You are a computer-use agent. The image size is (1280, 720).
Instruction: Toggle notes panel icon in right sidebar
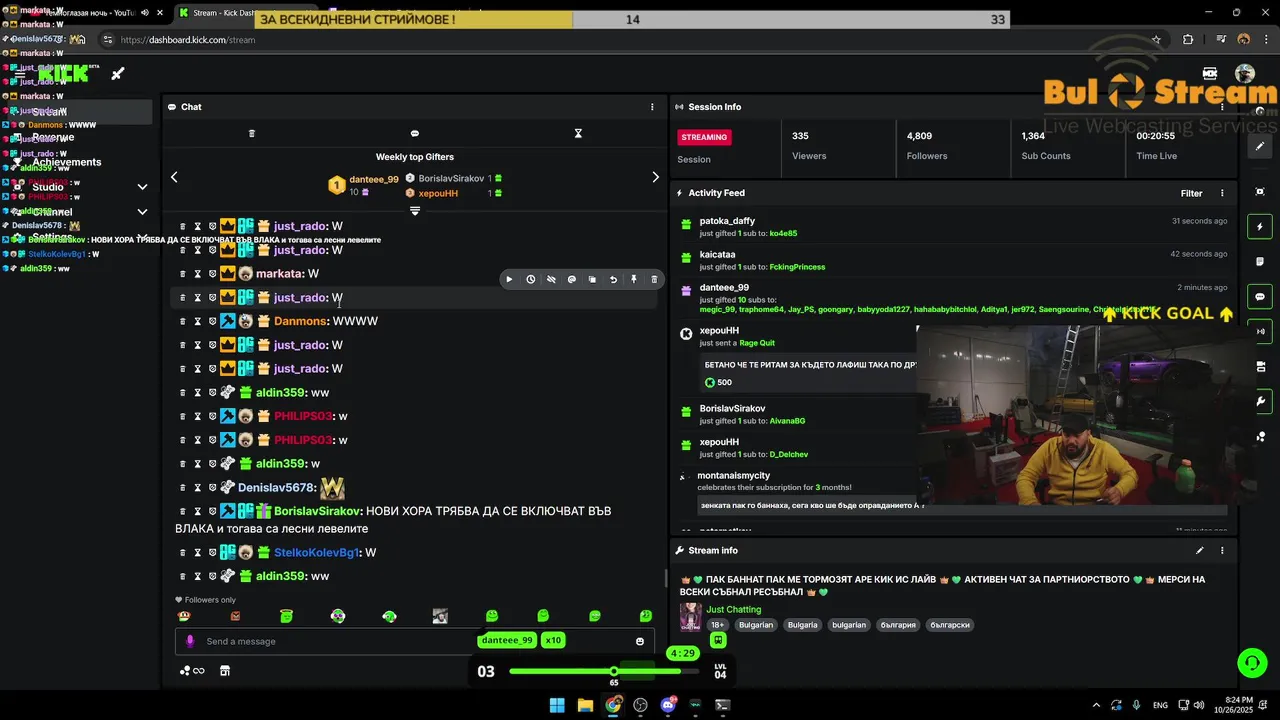pos(1260,262)
